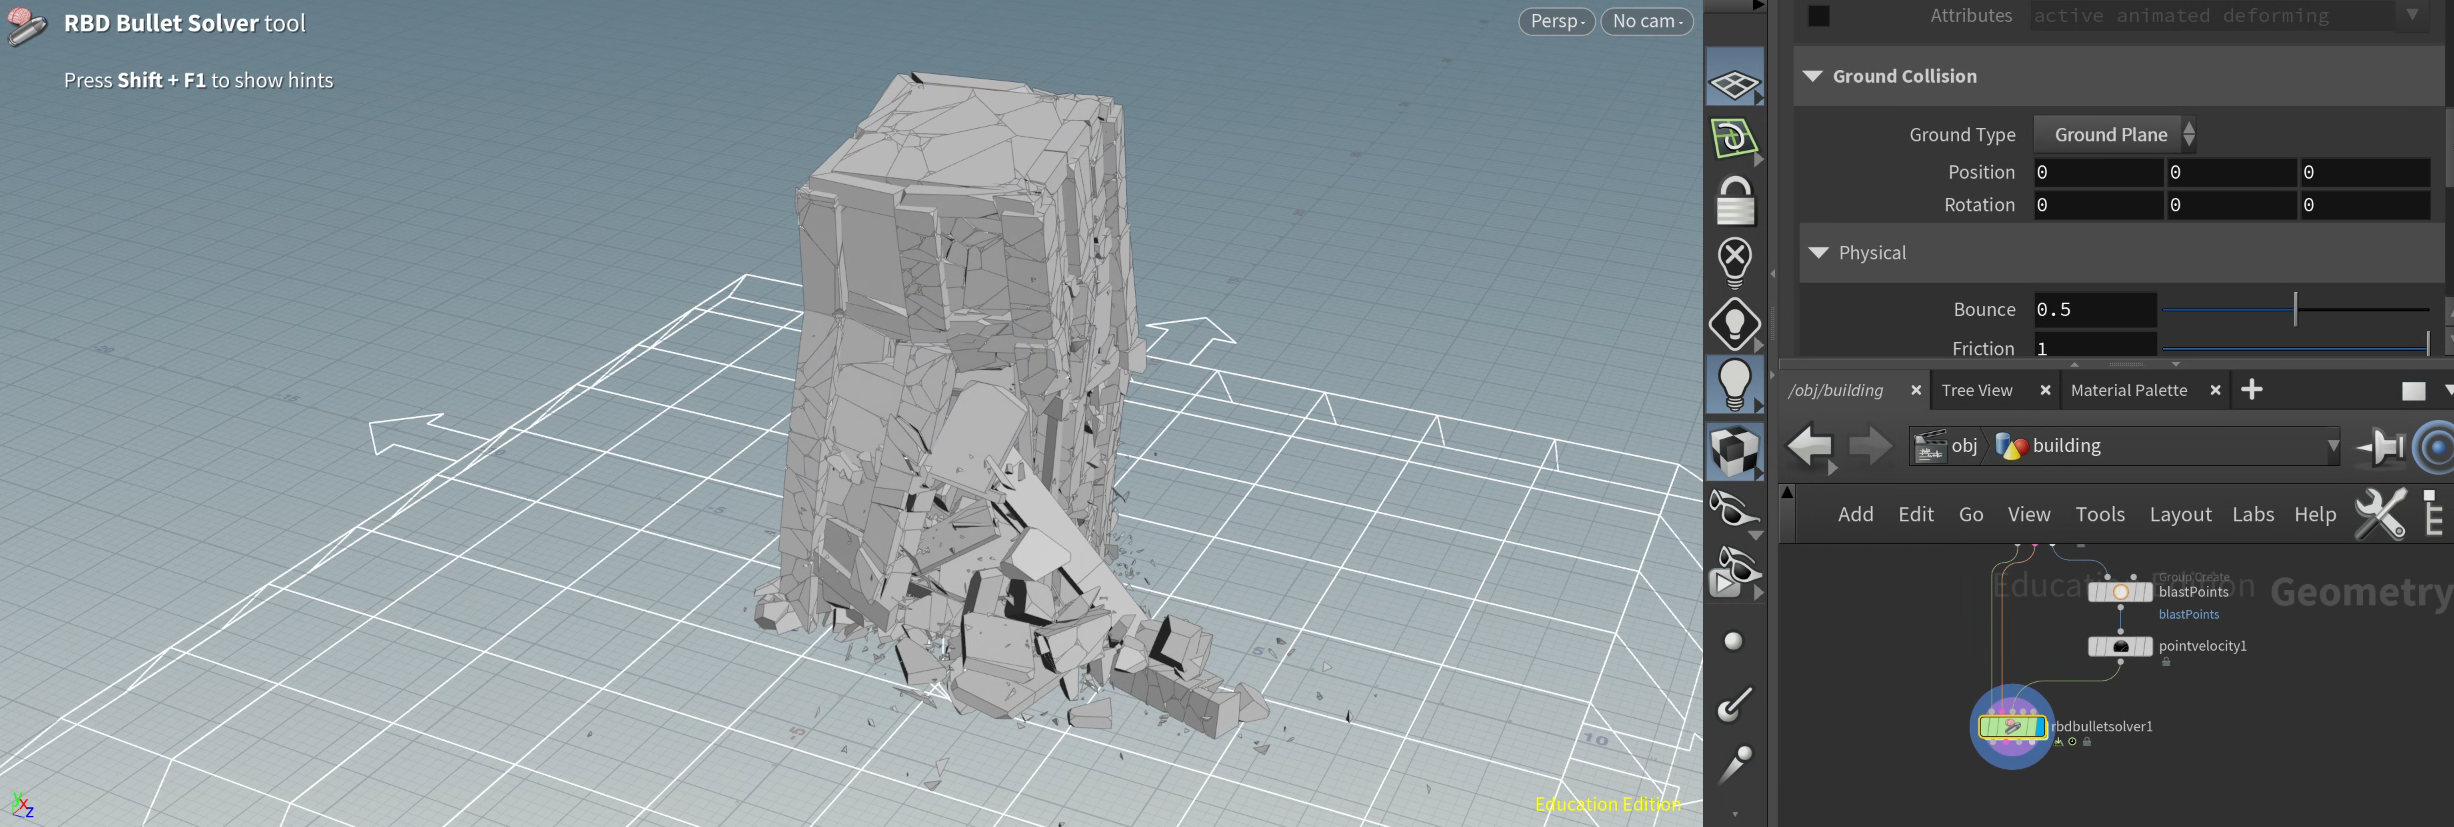Add a new pane tab with plus
Image resolution: width=2454 pixels, height=827 pixels.
tap(2252, 390)
